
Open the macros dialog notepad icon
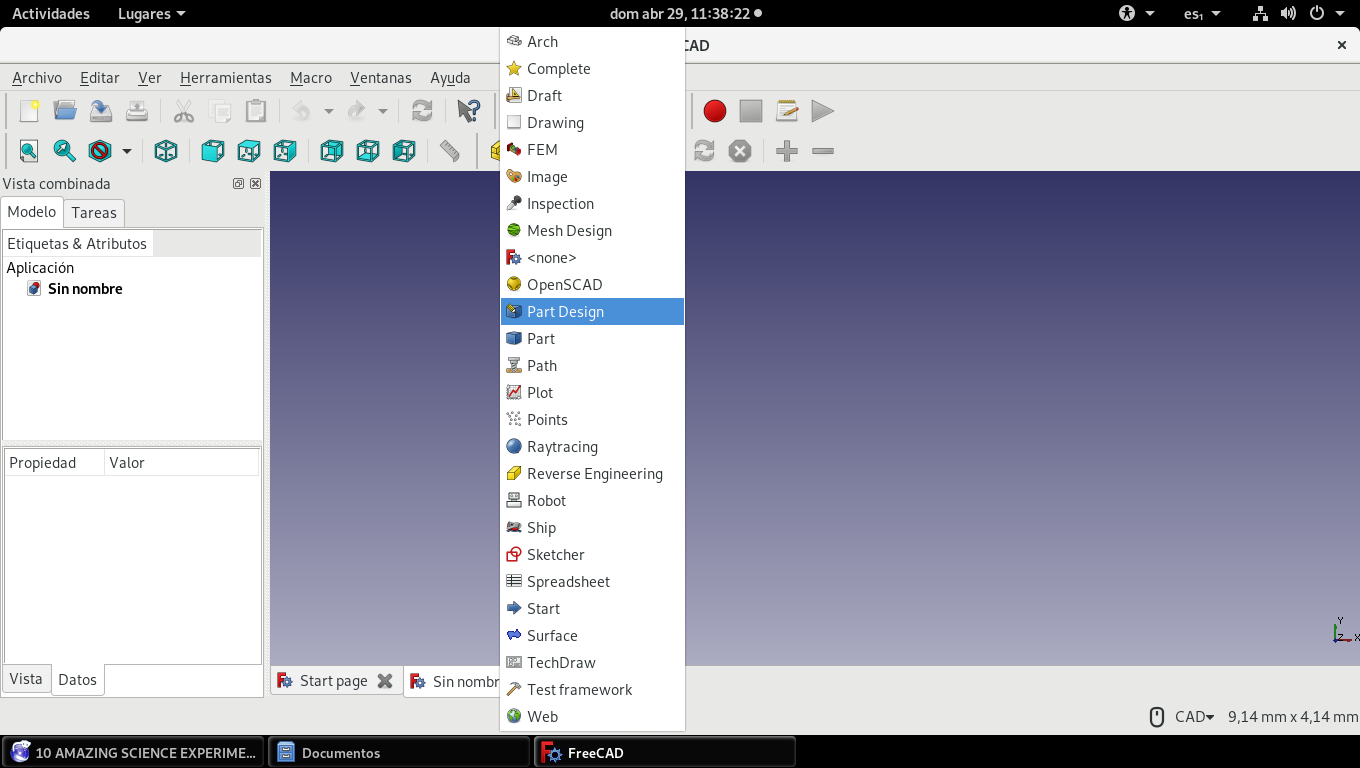coord(787,111)
